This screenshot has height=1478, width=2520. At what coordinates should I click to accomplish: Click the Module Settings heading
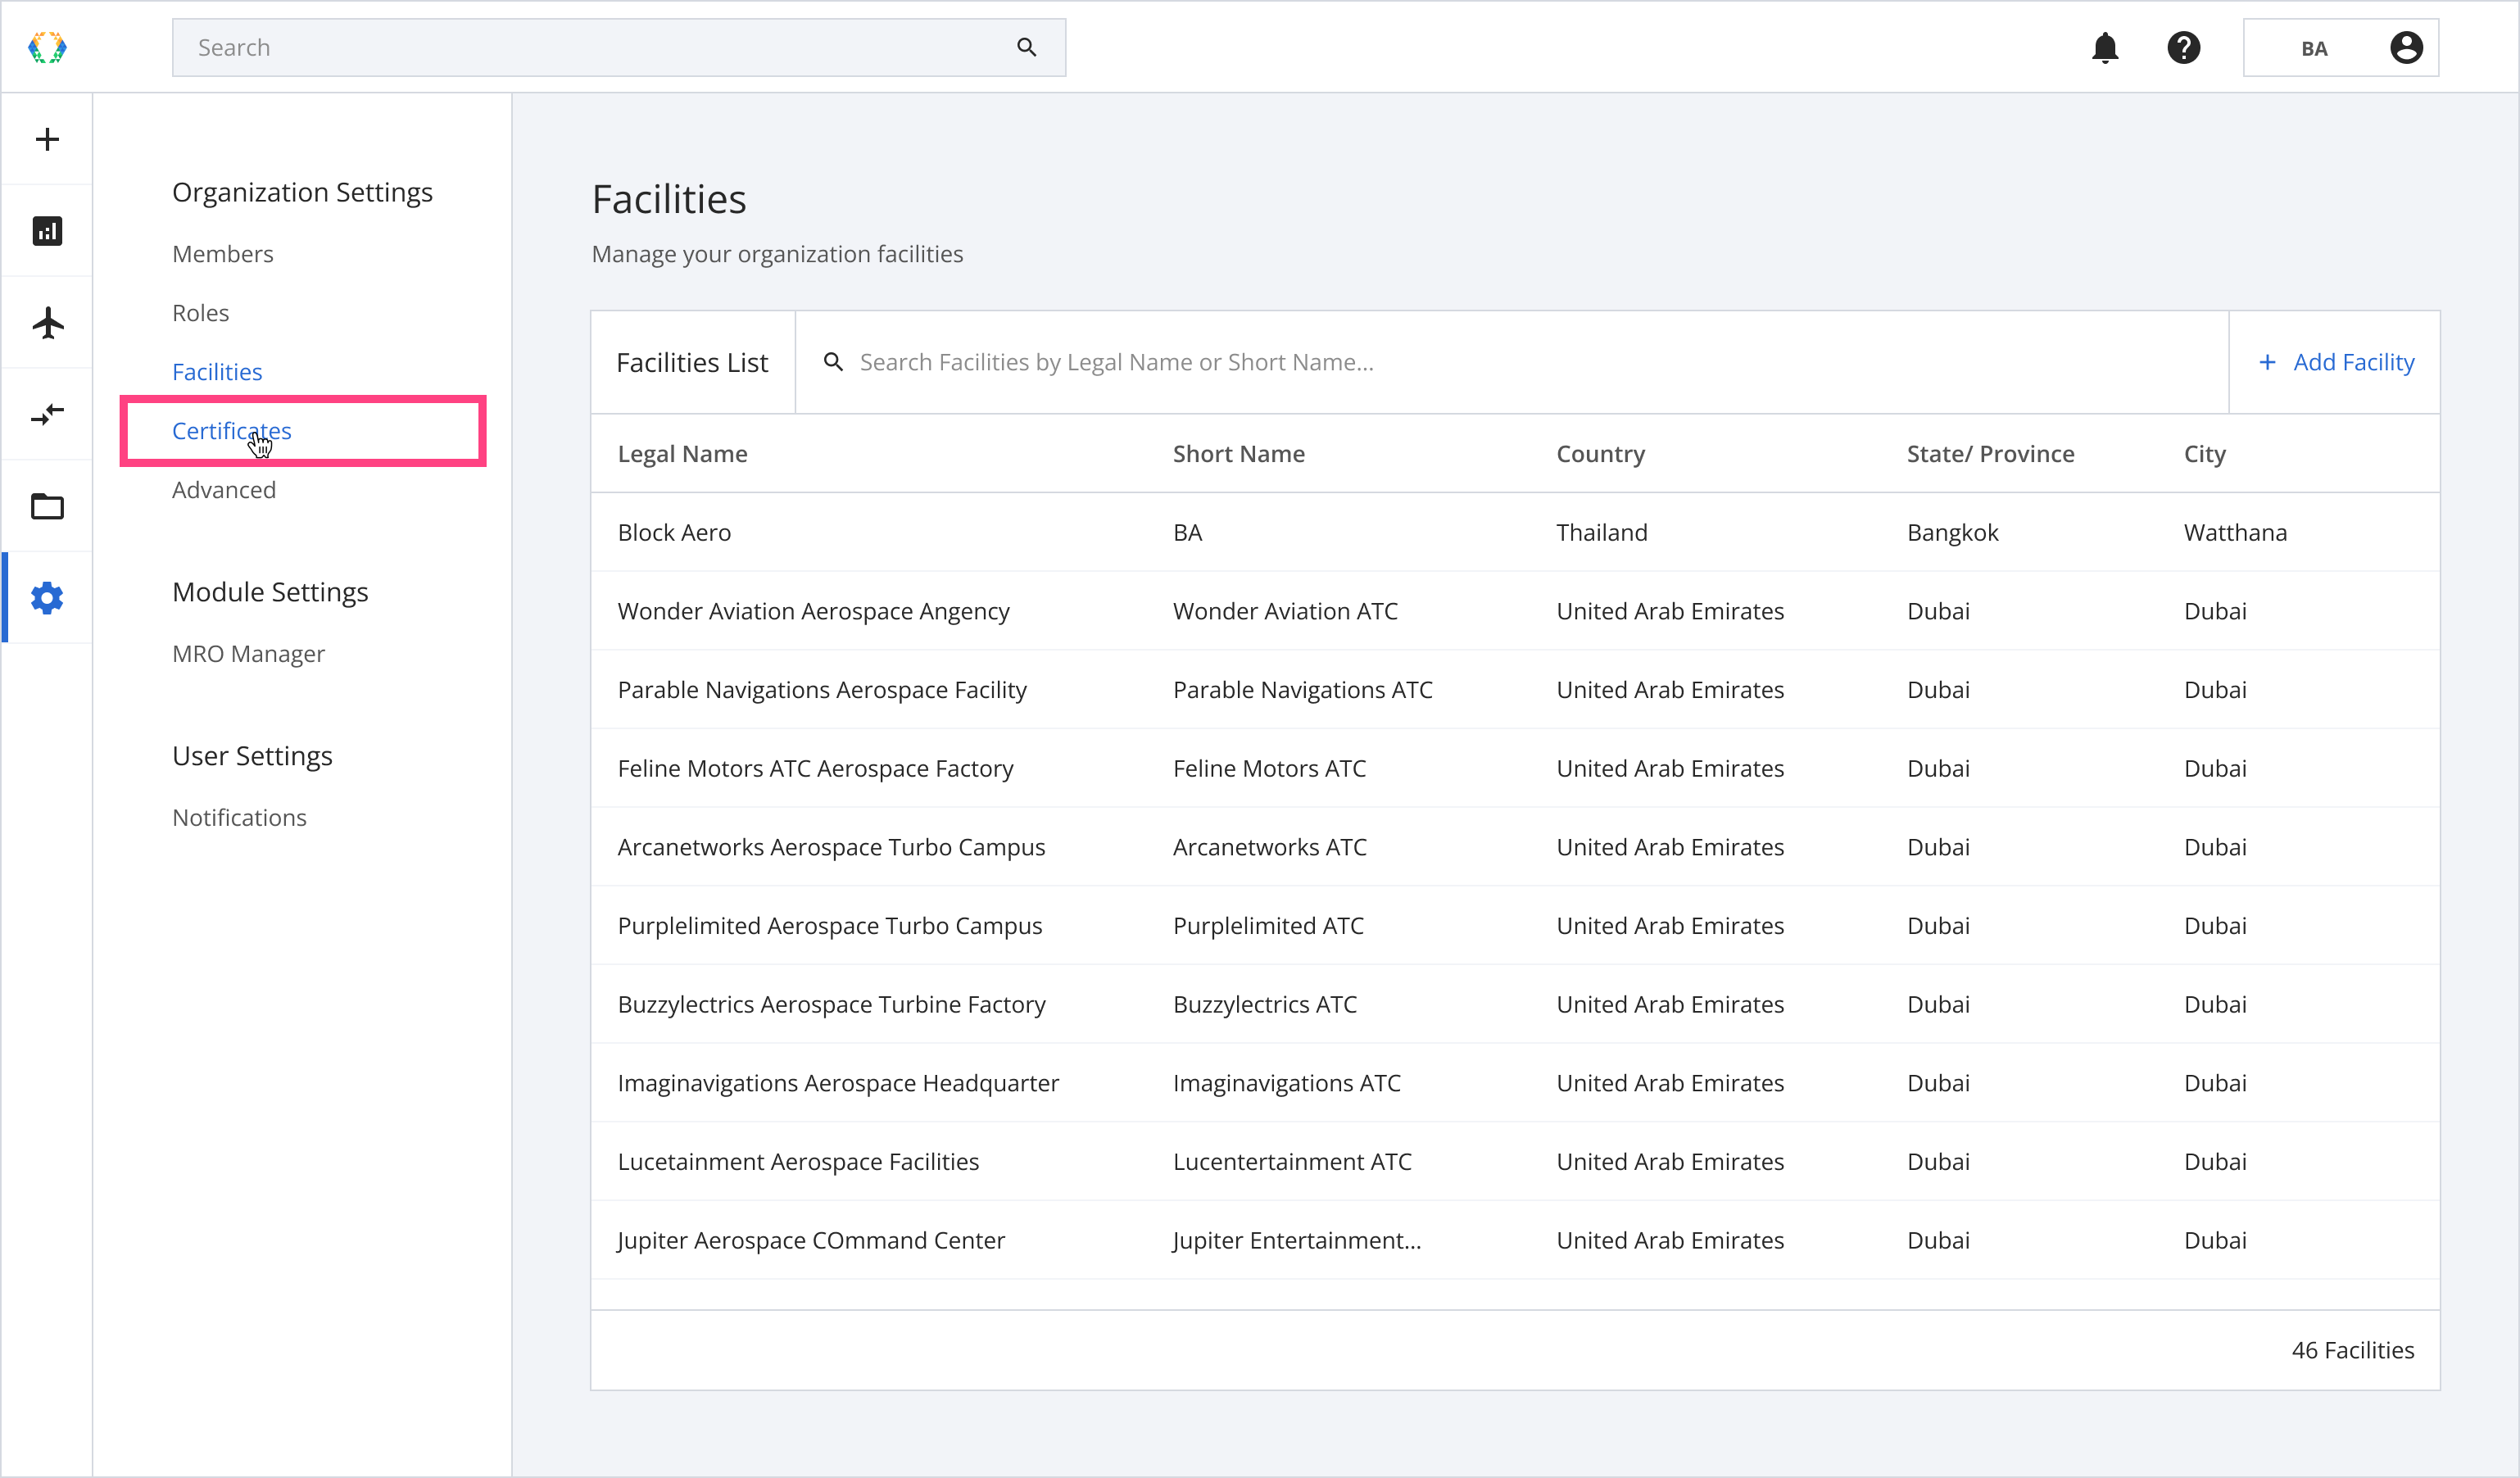click(271, 592)
